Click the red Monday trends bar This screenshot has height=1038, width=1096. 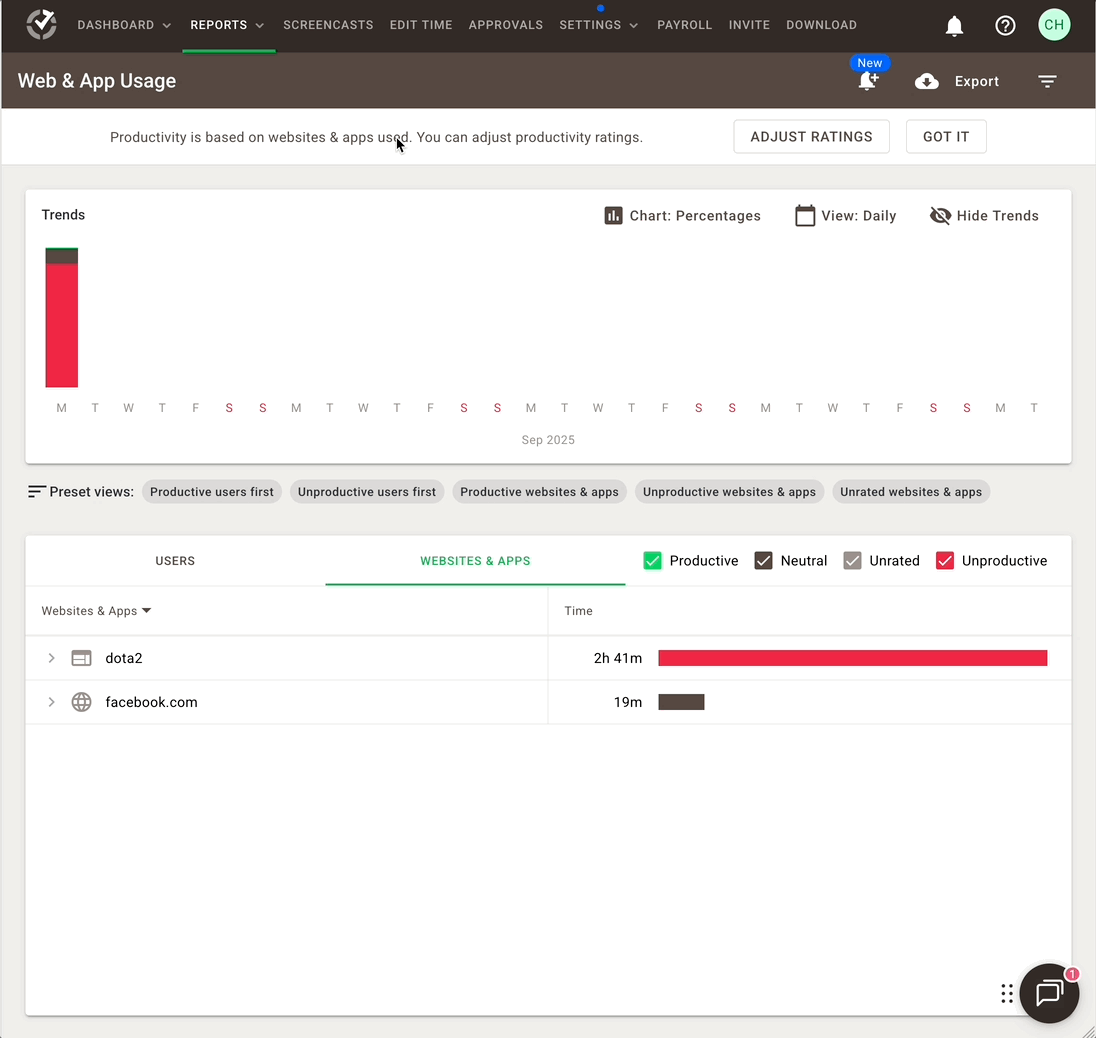[62, 325]
